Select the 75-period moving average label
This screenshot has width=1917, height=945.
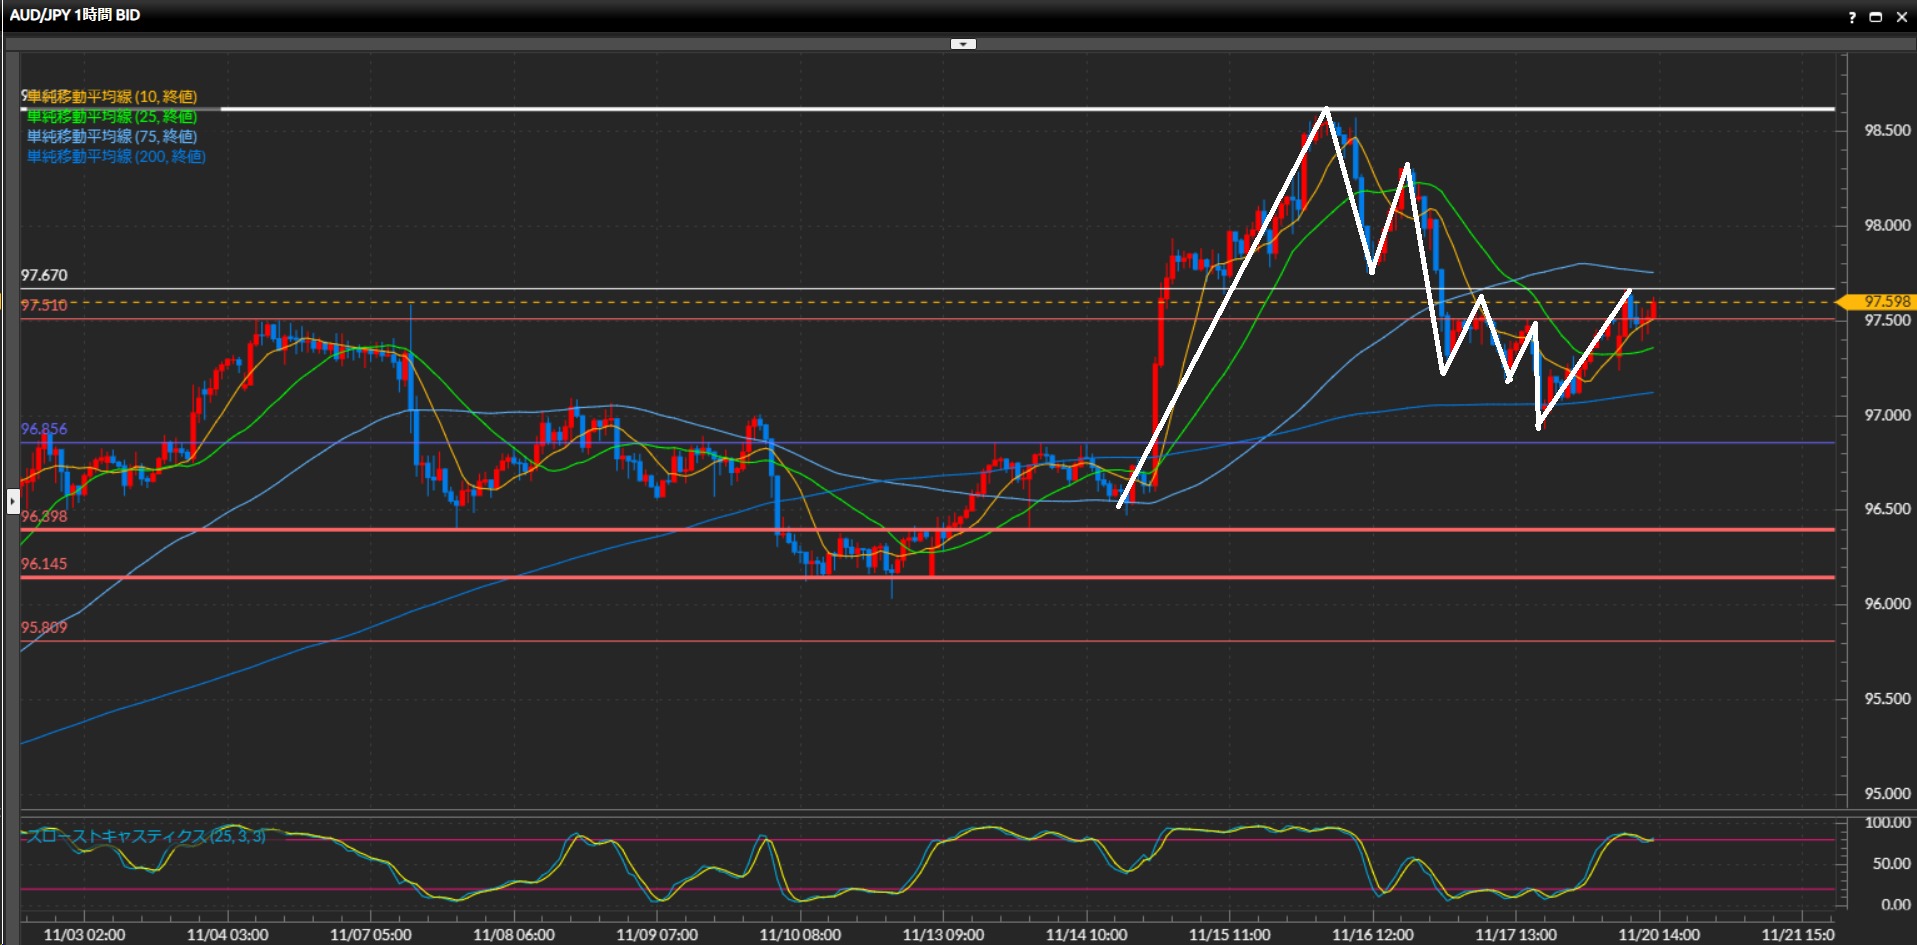pos(111,136)
